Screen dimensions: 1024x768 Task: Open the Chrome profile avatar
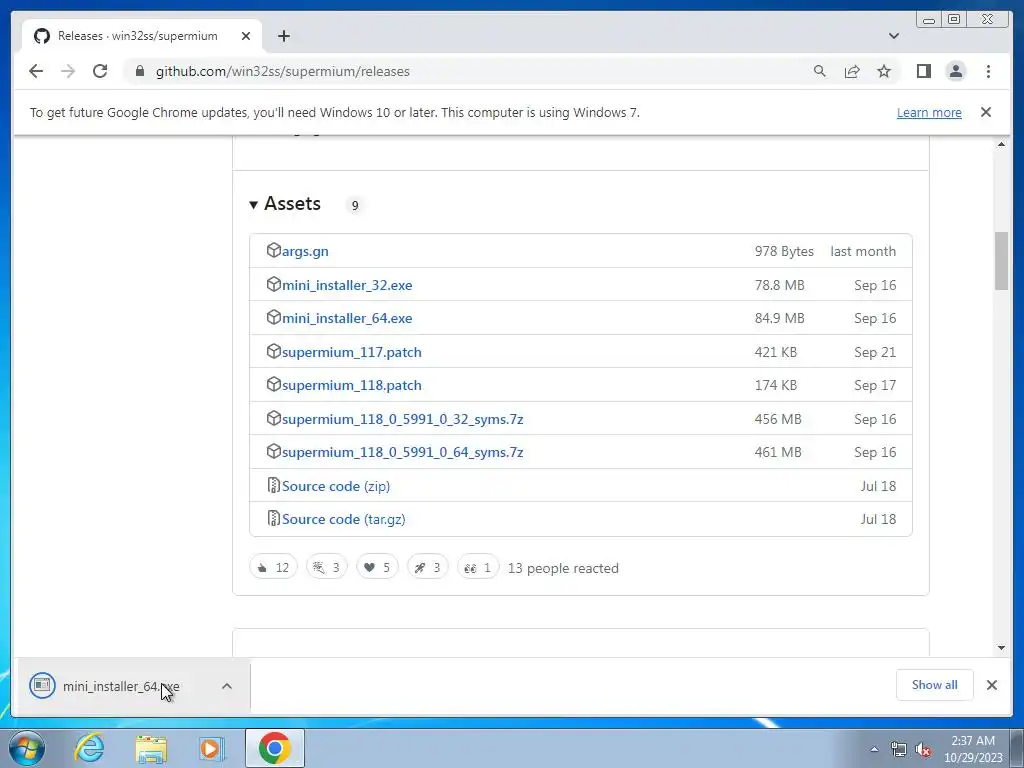click(x=955, y=71)
